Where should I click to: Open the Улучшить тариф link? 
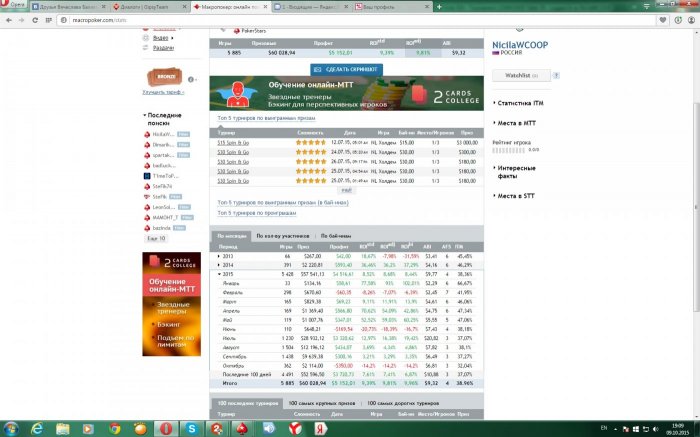pyautogui.click(x=163, y=92)
